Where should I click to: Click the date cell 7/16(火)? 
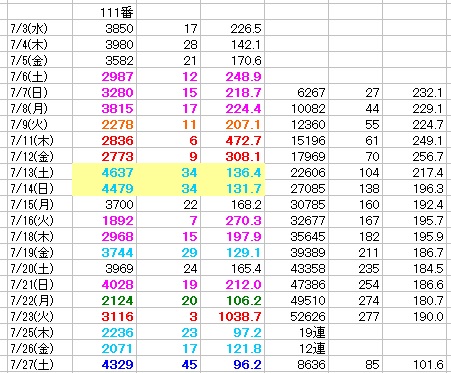[x=40, y=221]
